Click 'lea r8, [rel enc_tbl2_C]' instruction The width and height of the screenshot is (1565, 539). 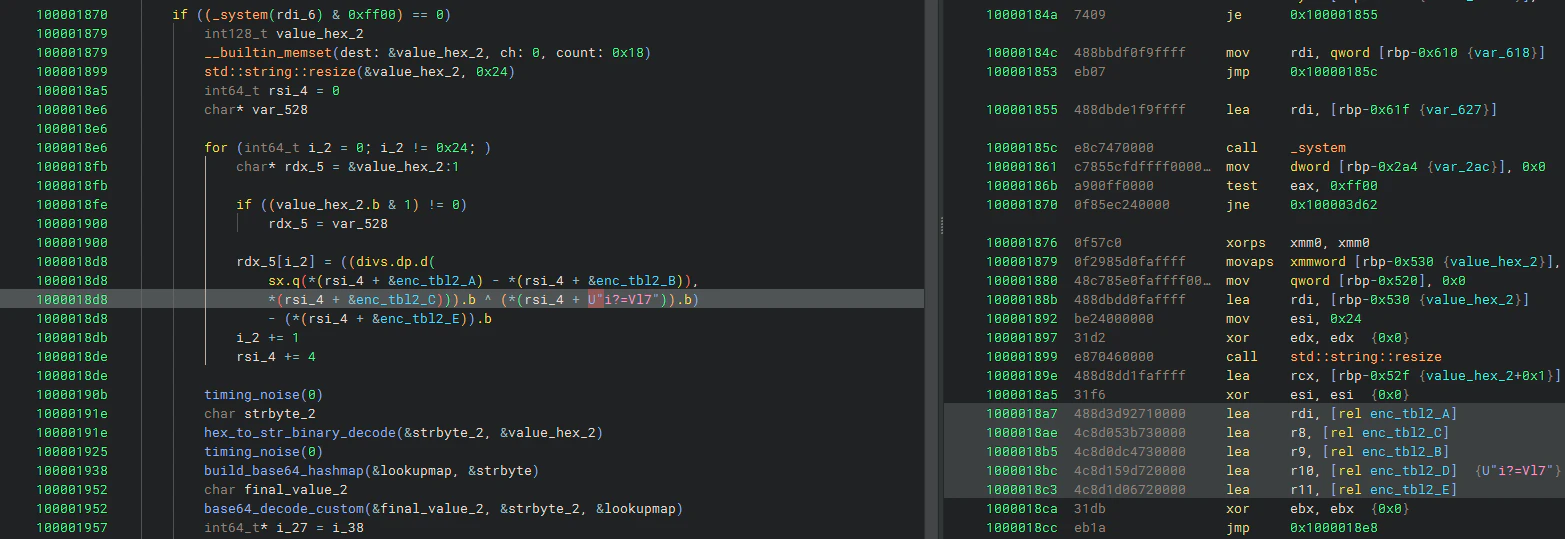(1338, 433)
